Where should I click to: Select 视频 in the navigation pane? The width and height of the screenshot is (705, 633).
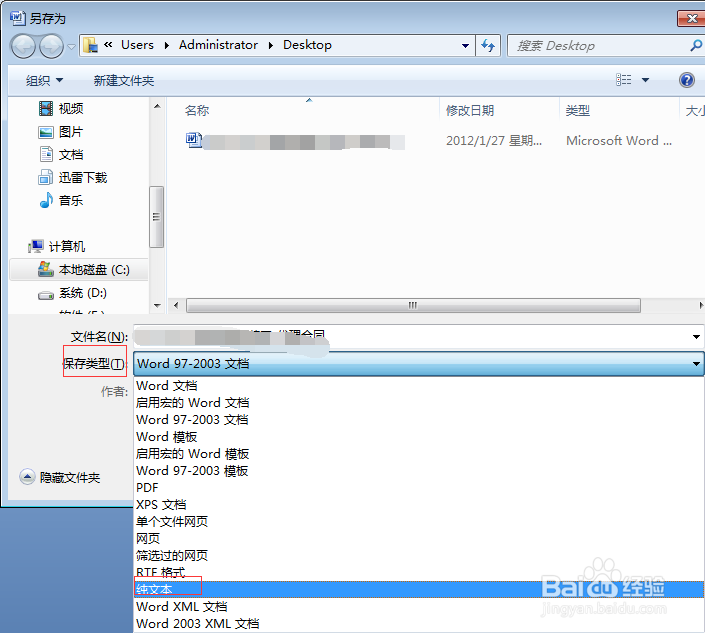pos(60,108)
